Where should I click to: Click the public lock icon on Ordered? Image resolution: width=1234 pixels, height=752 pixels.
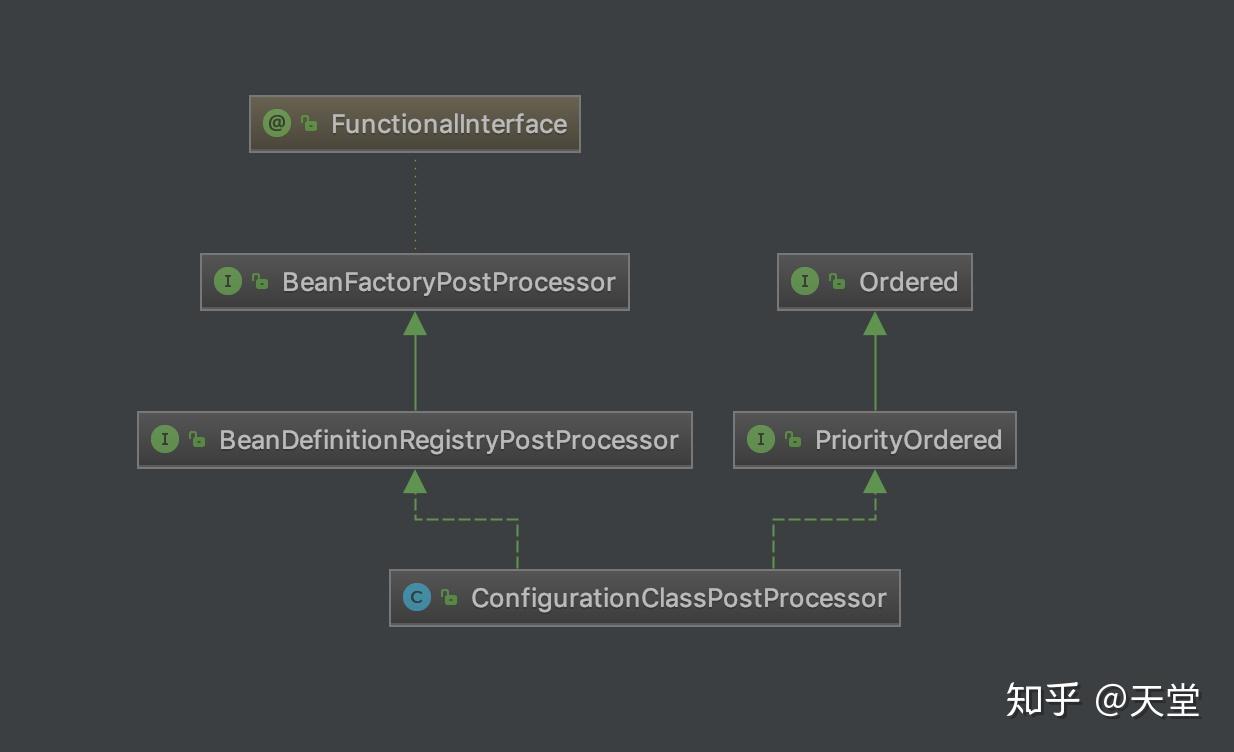point(837,282)
